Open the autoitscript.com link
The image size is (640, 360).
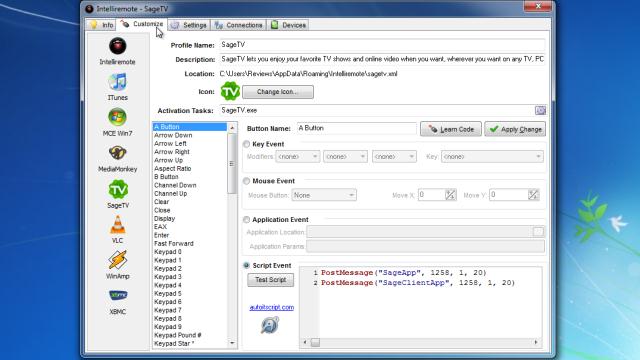271,307
